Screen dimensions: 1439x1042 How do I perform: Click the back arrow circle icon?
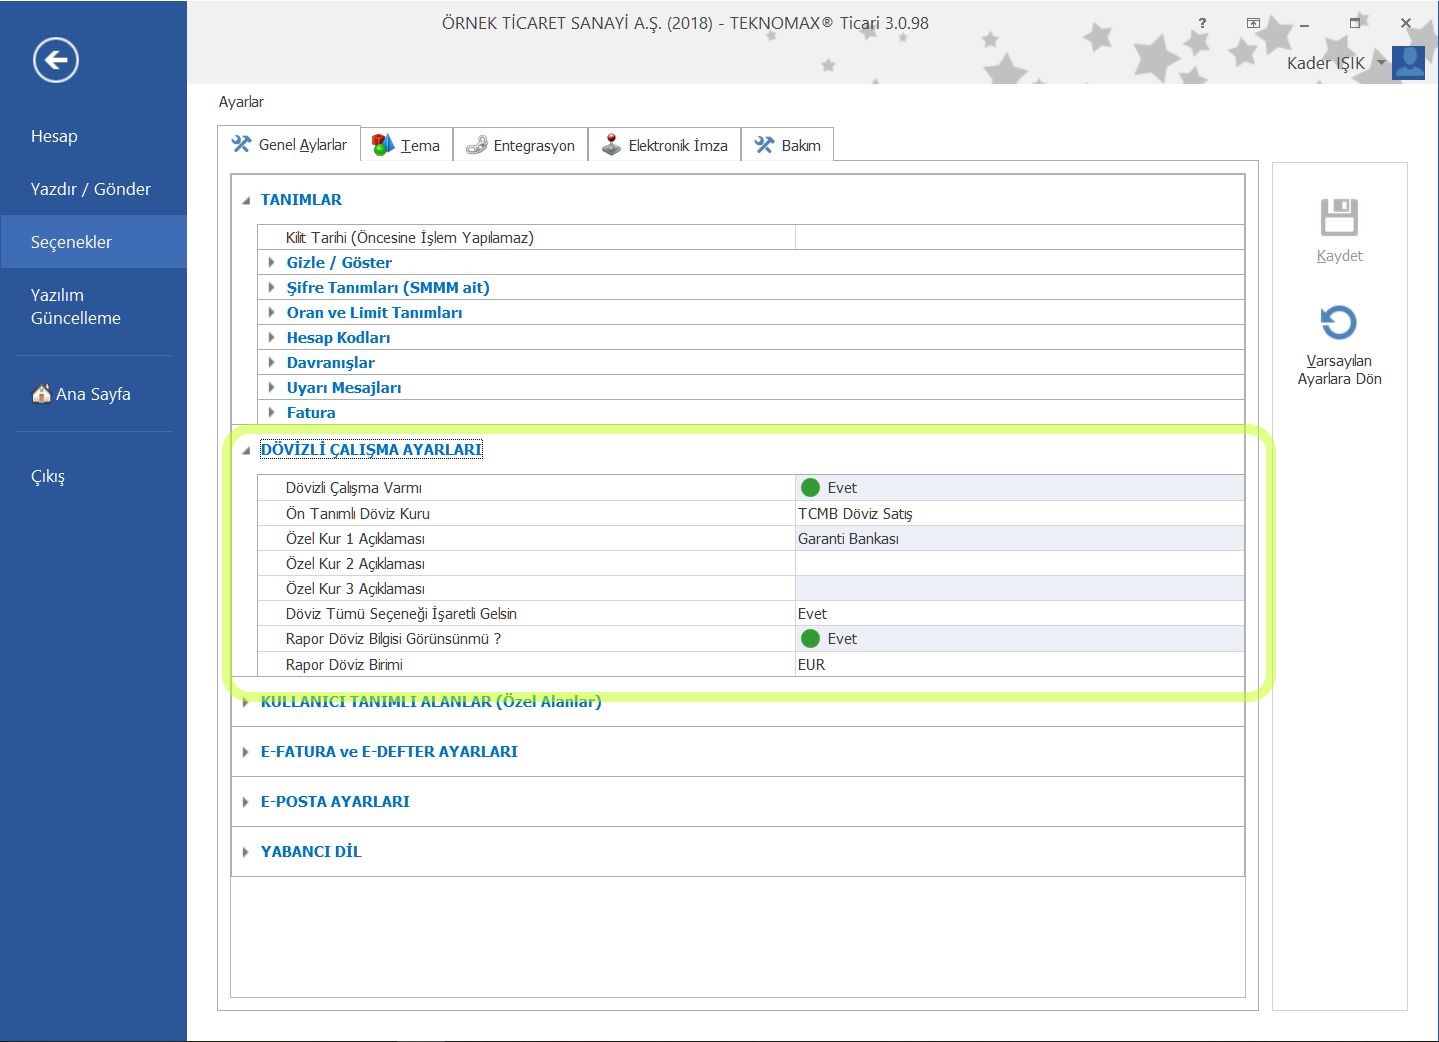click(x=56, y=60)
